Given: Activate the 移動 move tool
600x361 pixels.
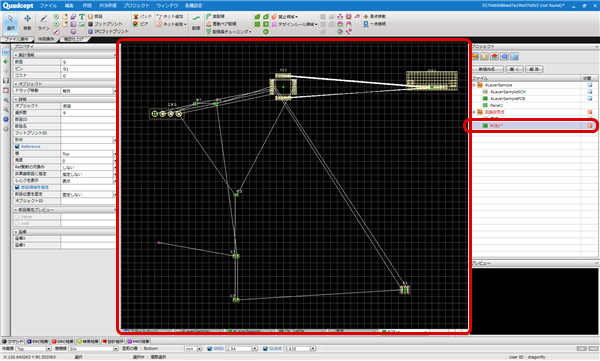Looking at the screenshot, I should pos(27,23).
